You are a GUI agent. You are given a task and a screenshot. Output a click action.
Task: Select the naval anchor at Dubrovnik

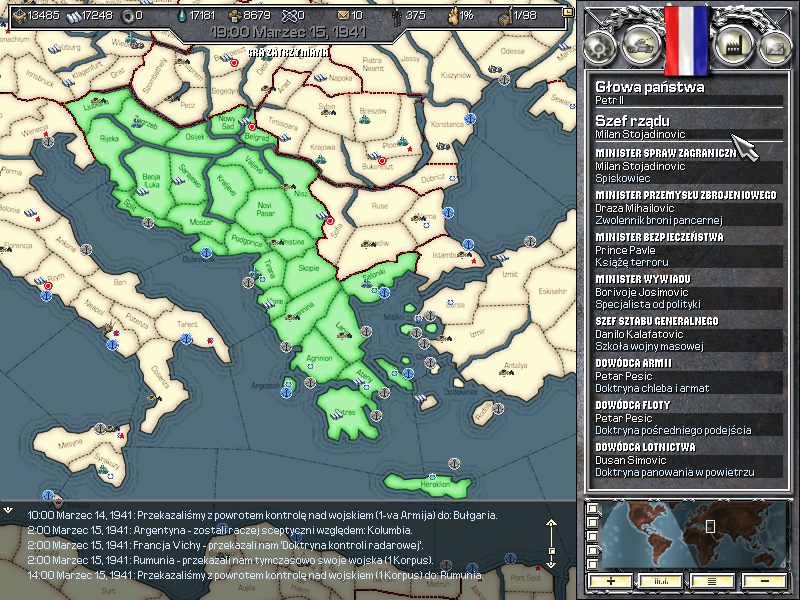[206, 252]
